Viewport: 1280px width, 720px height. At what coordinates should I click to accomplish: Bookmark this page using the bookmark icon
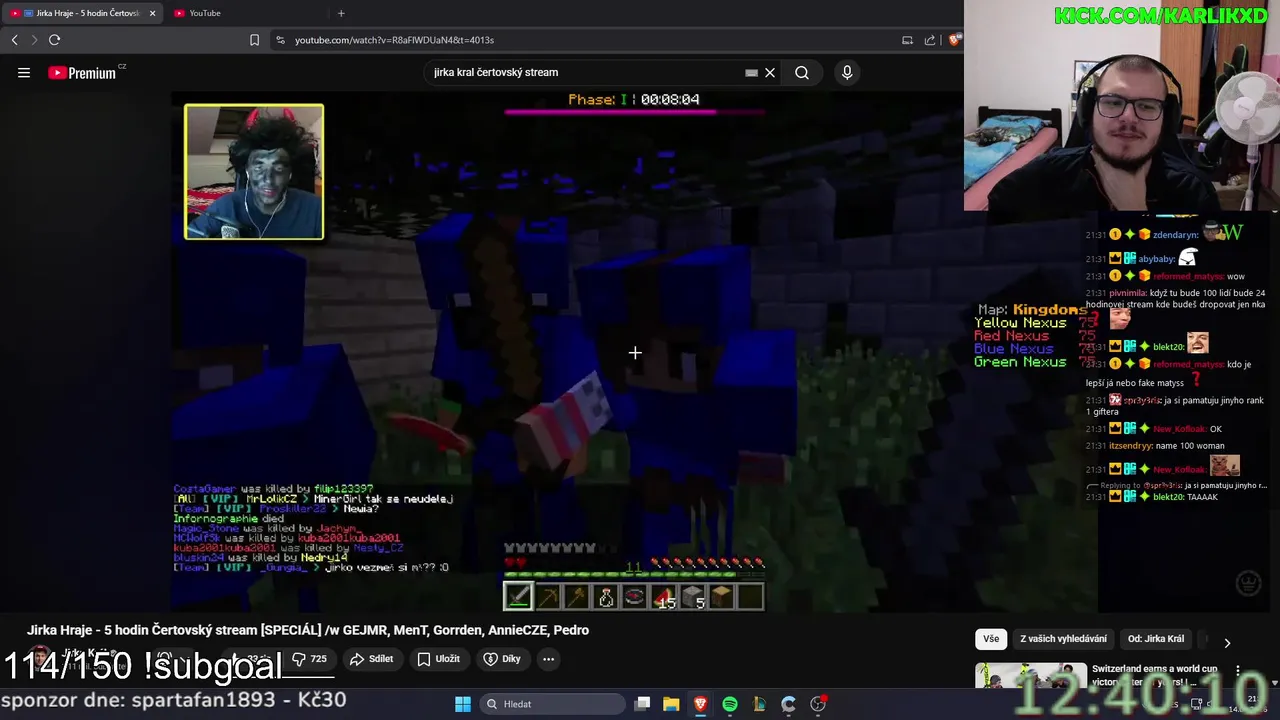click(254, 40)
